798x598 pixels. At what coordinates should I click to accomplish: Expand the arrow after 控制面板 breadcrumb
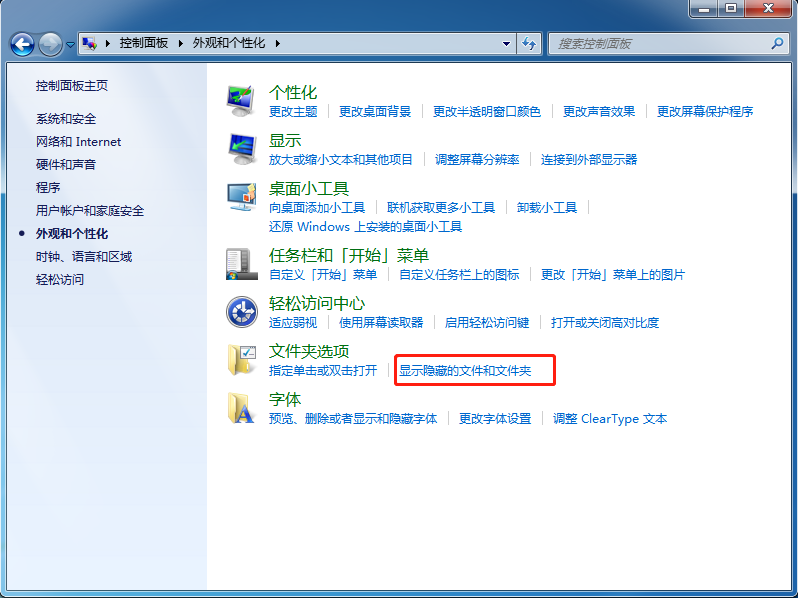180,44
